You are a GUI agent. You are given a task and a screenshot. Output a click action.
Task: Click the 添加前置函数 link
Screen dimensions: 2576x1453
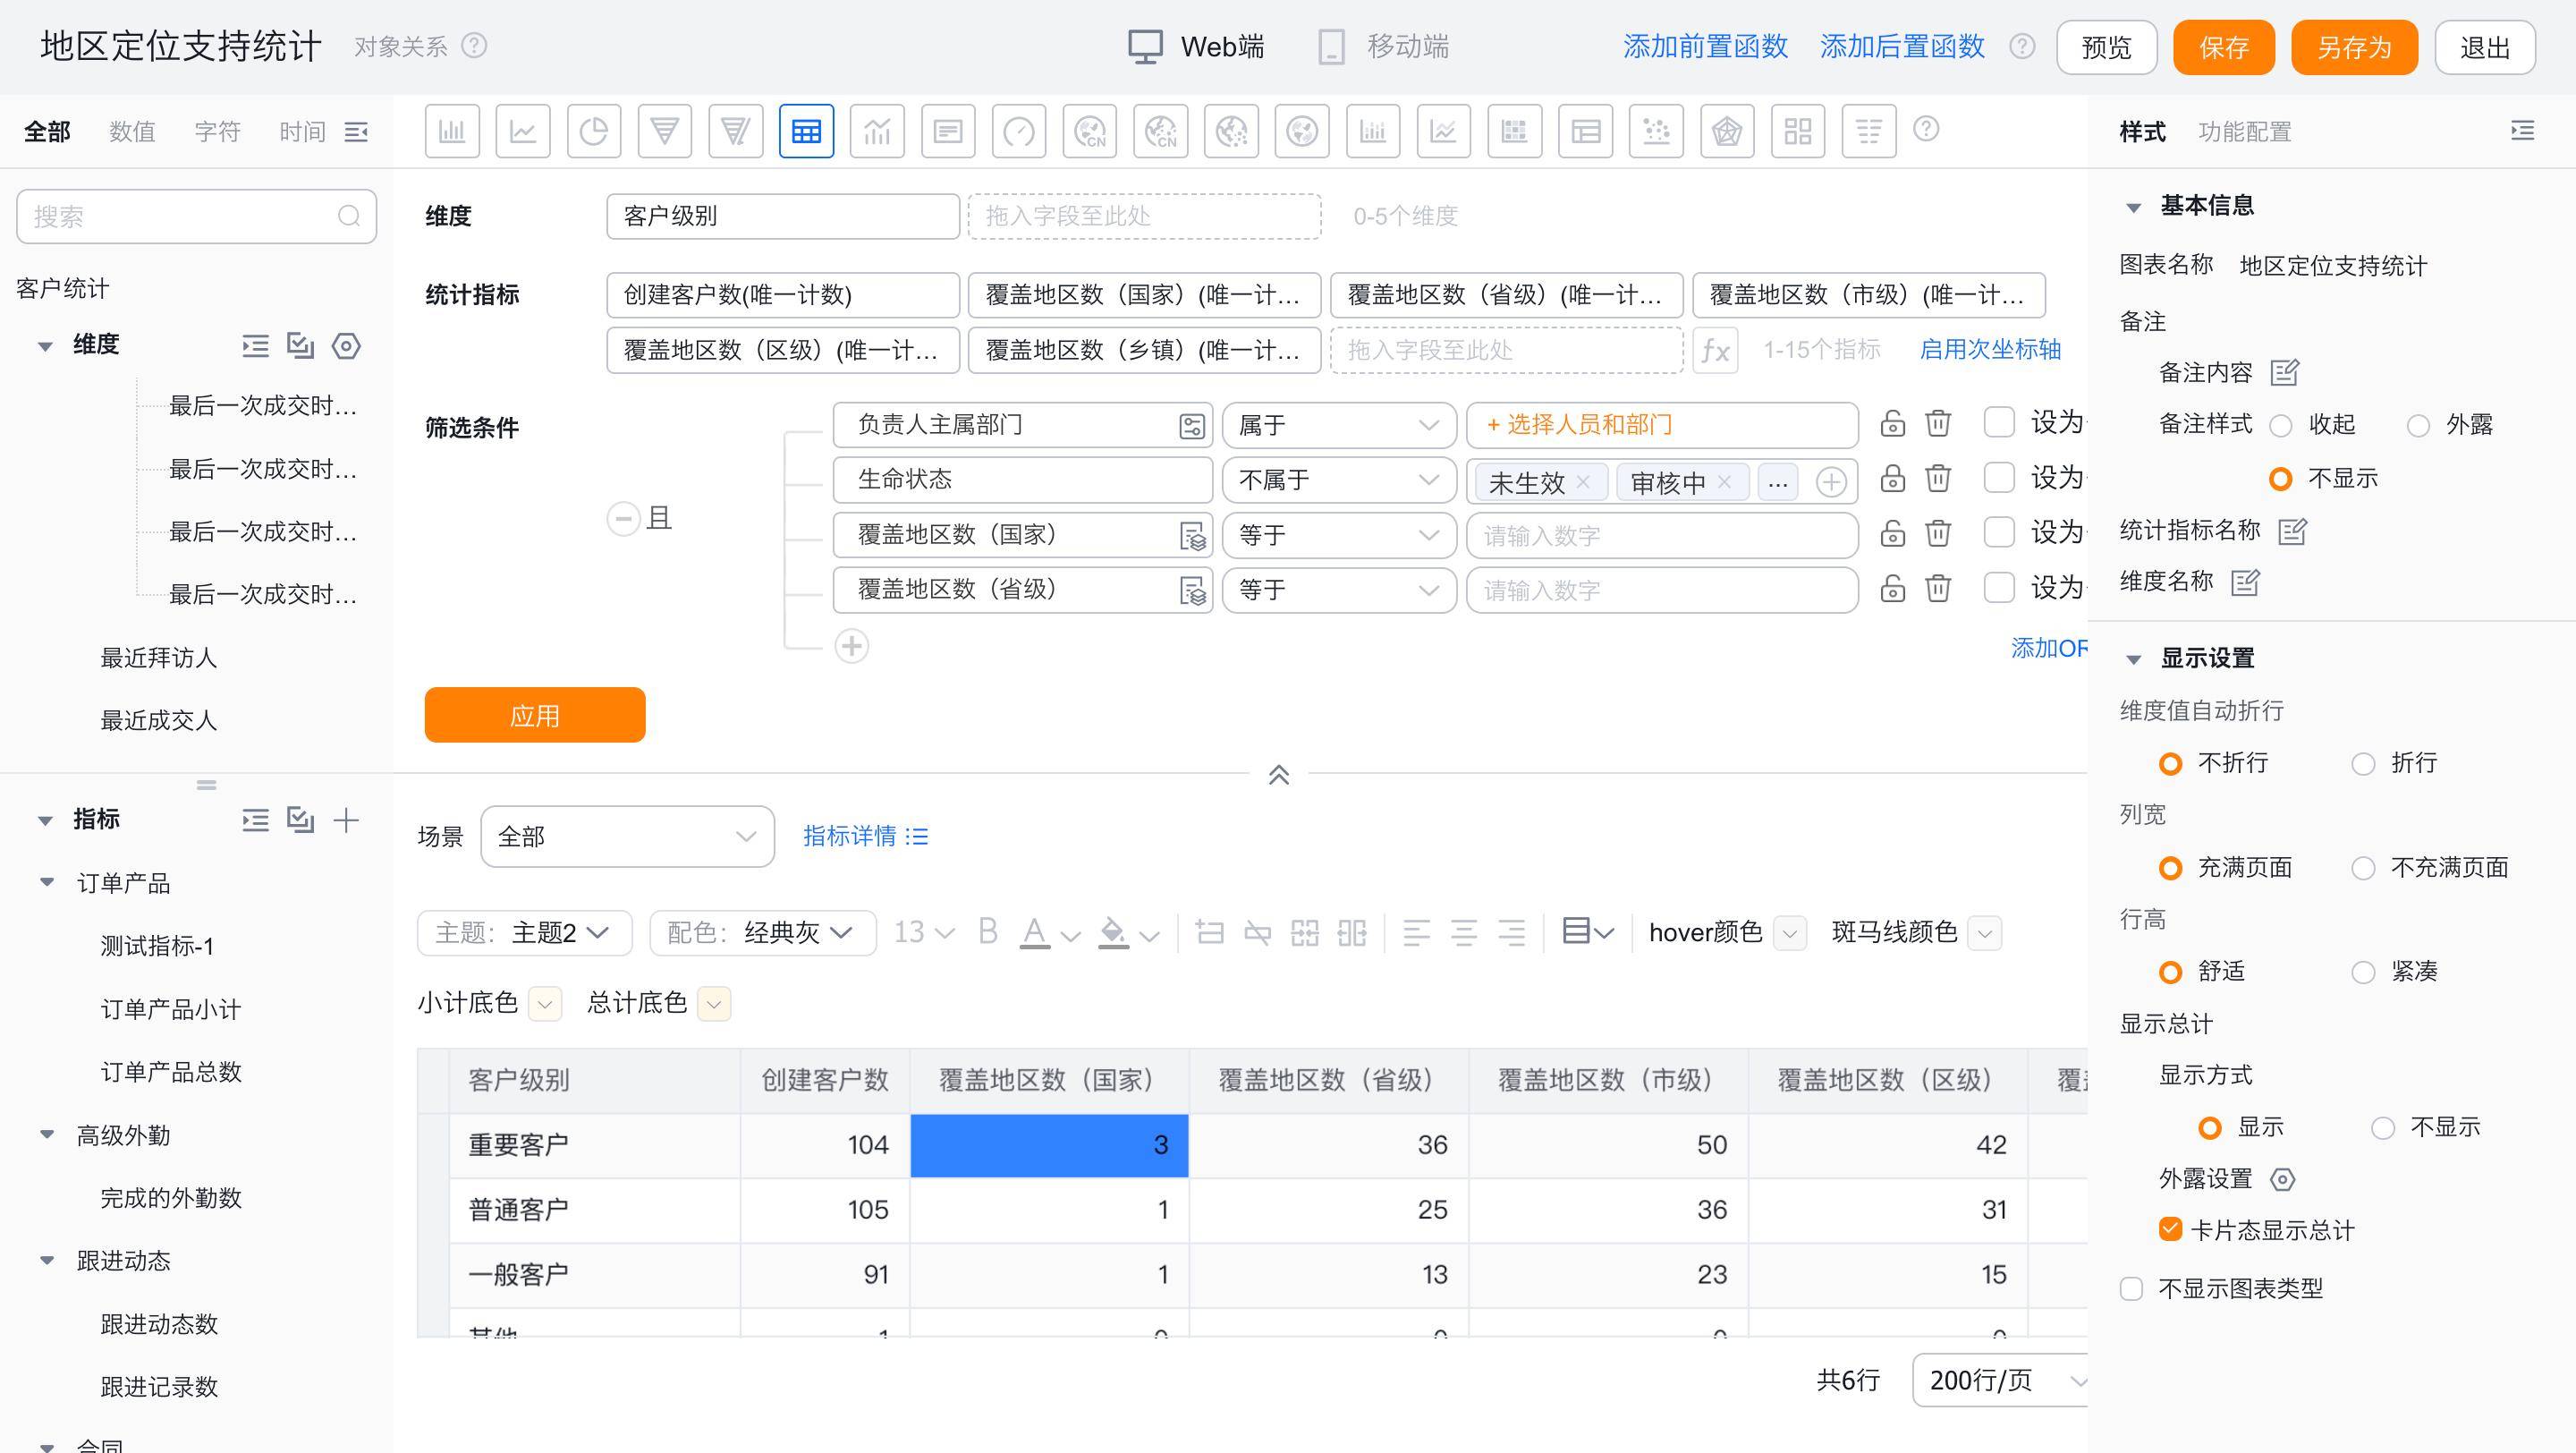pyautogui.click(x=1705, y=47)
